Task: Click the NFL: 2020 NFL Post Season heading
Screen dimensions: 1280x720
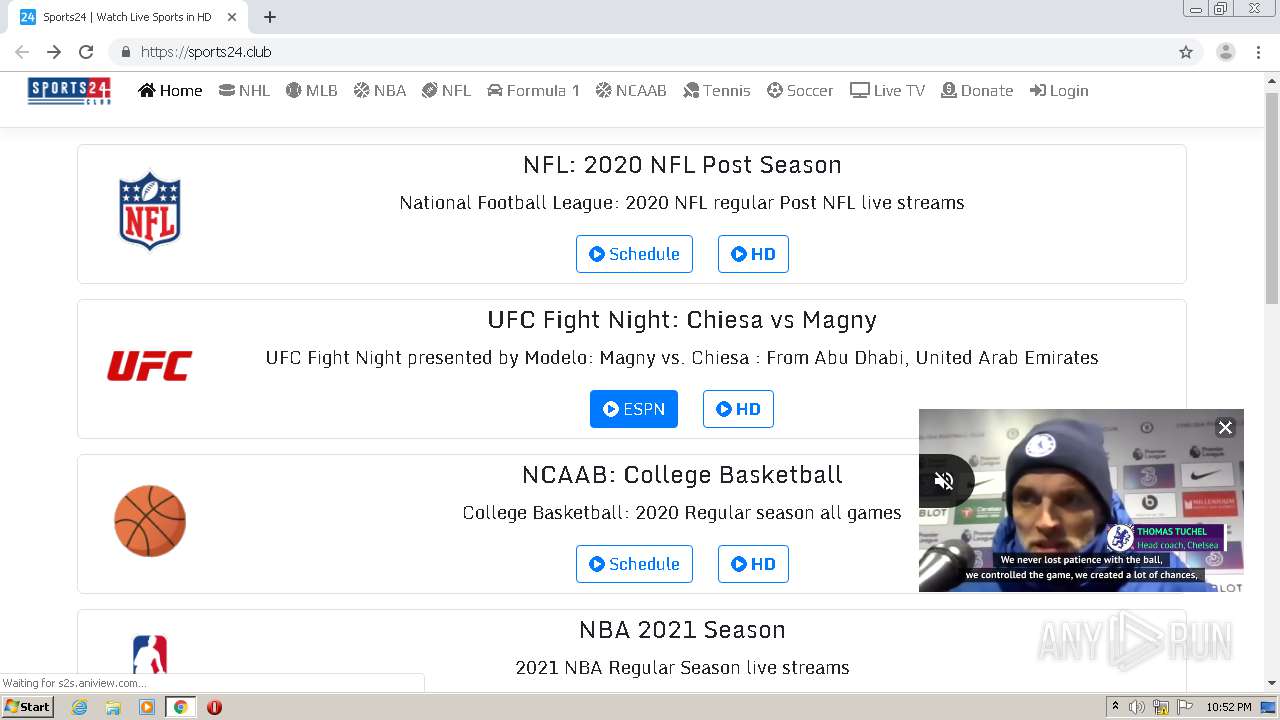Action: pyautogui.click(x=682, y=165)
